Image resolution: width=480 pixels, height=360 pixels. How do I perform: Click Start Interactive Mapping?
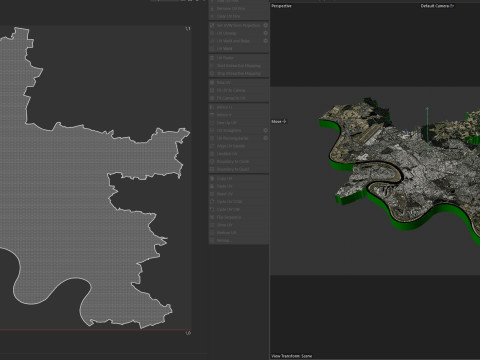coord(238,66)
